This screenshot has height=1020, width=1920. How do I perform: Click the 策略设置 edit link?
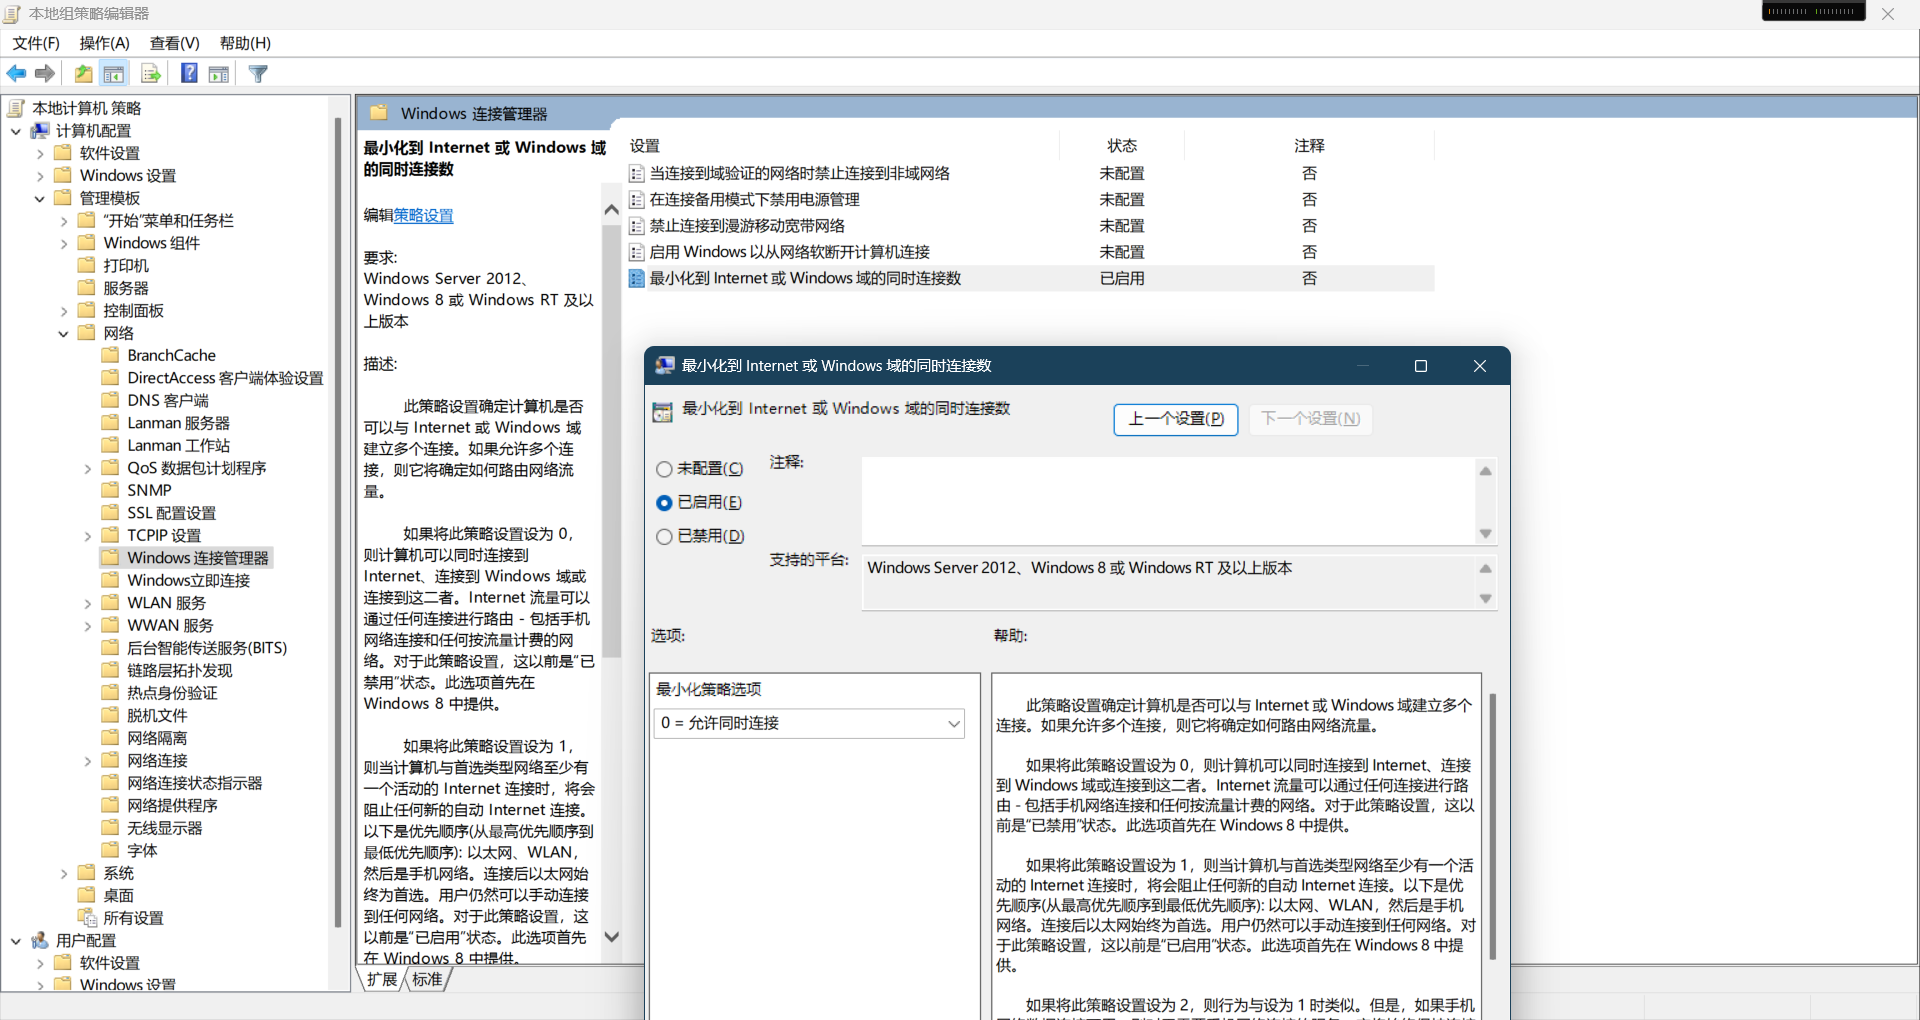[x=424, y=215]
